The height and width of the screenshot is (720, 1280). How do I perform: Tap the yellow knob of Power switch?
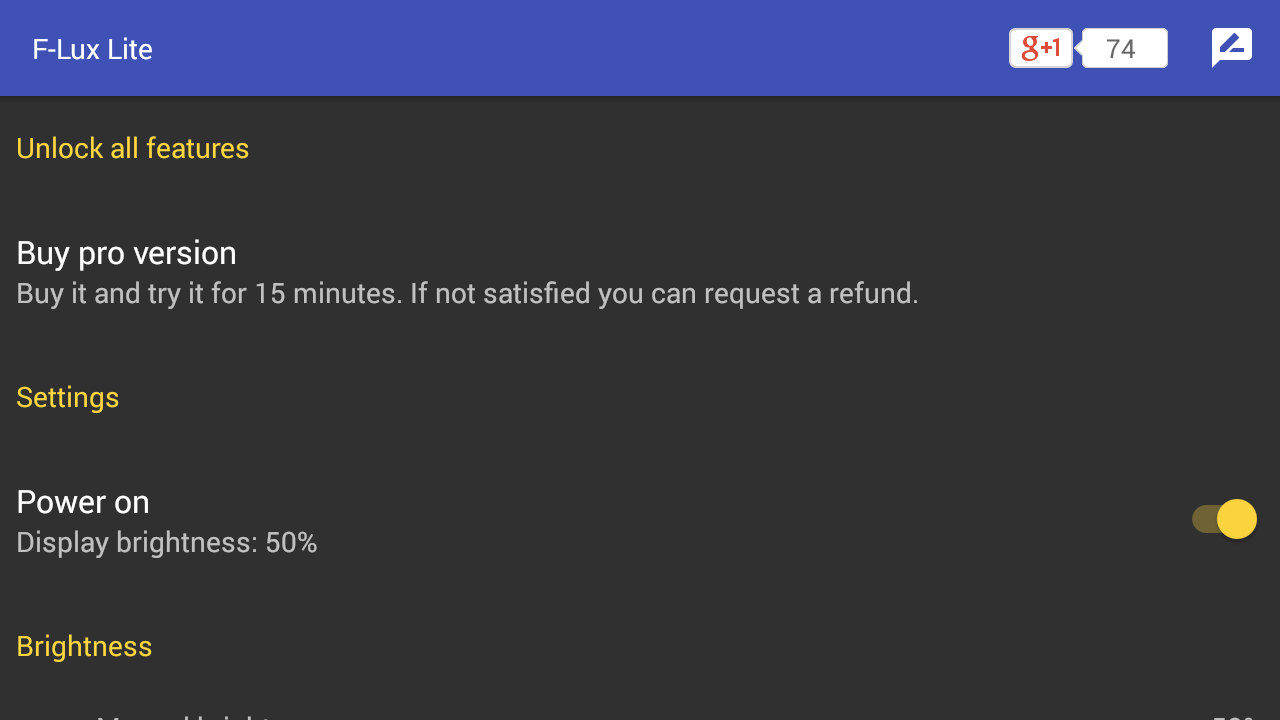(x=1237, y=519)
